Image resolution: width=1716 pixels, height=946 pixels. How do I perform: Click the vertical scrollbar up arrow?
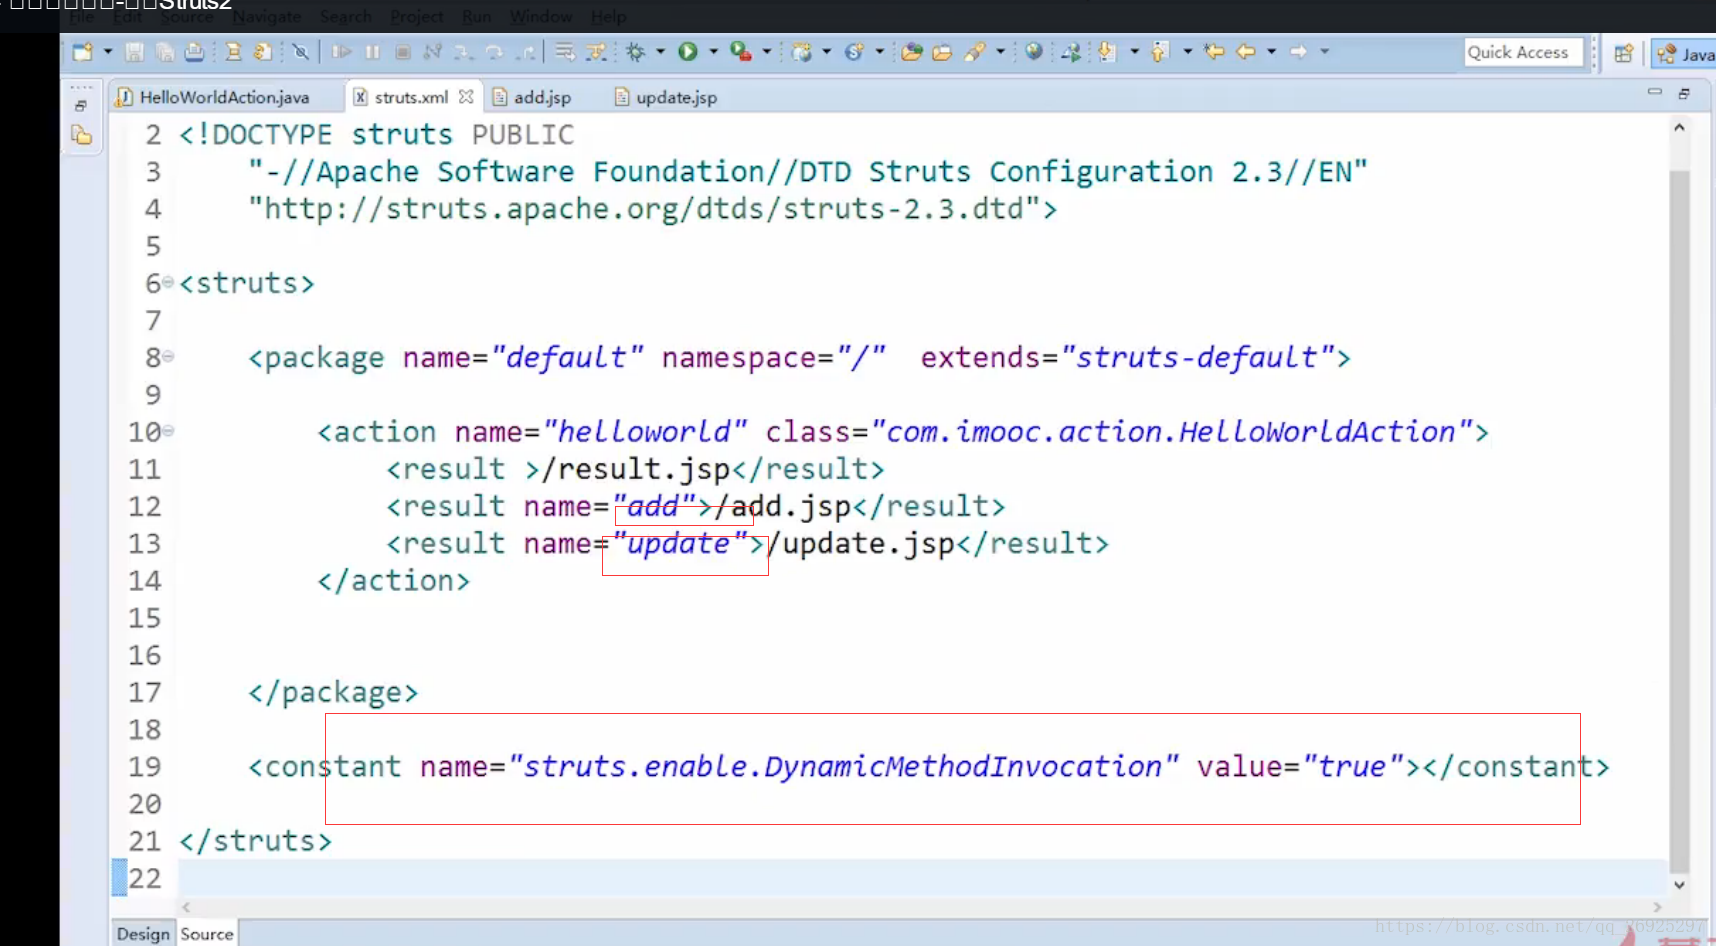(1680, 127)
